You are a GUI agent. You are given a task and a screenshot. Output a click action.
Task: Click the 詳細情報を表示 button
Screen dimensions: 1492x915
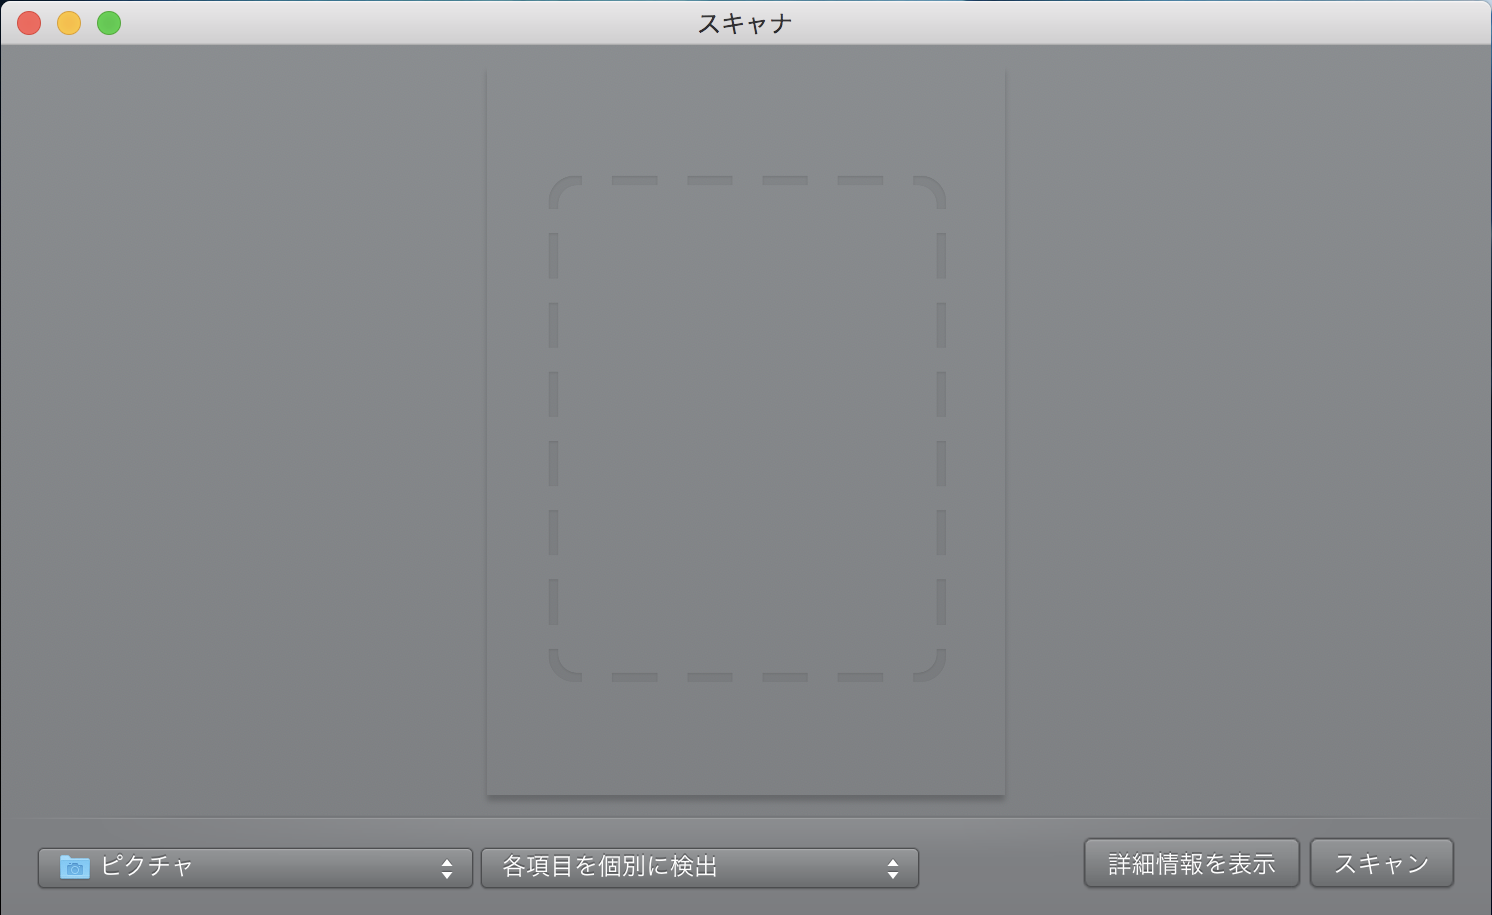(1191, 863)
